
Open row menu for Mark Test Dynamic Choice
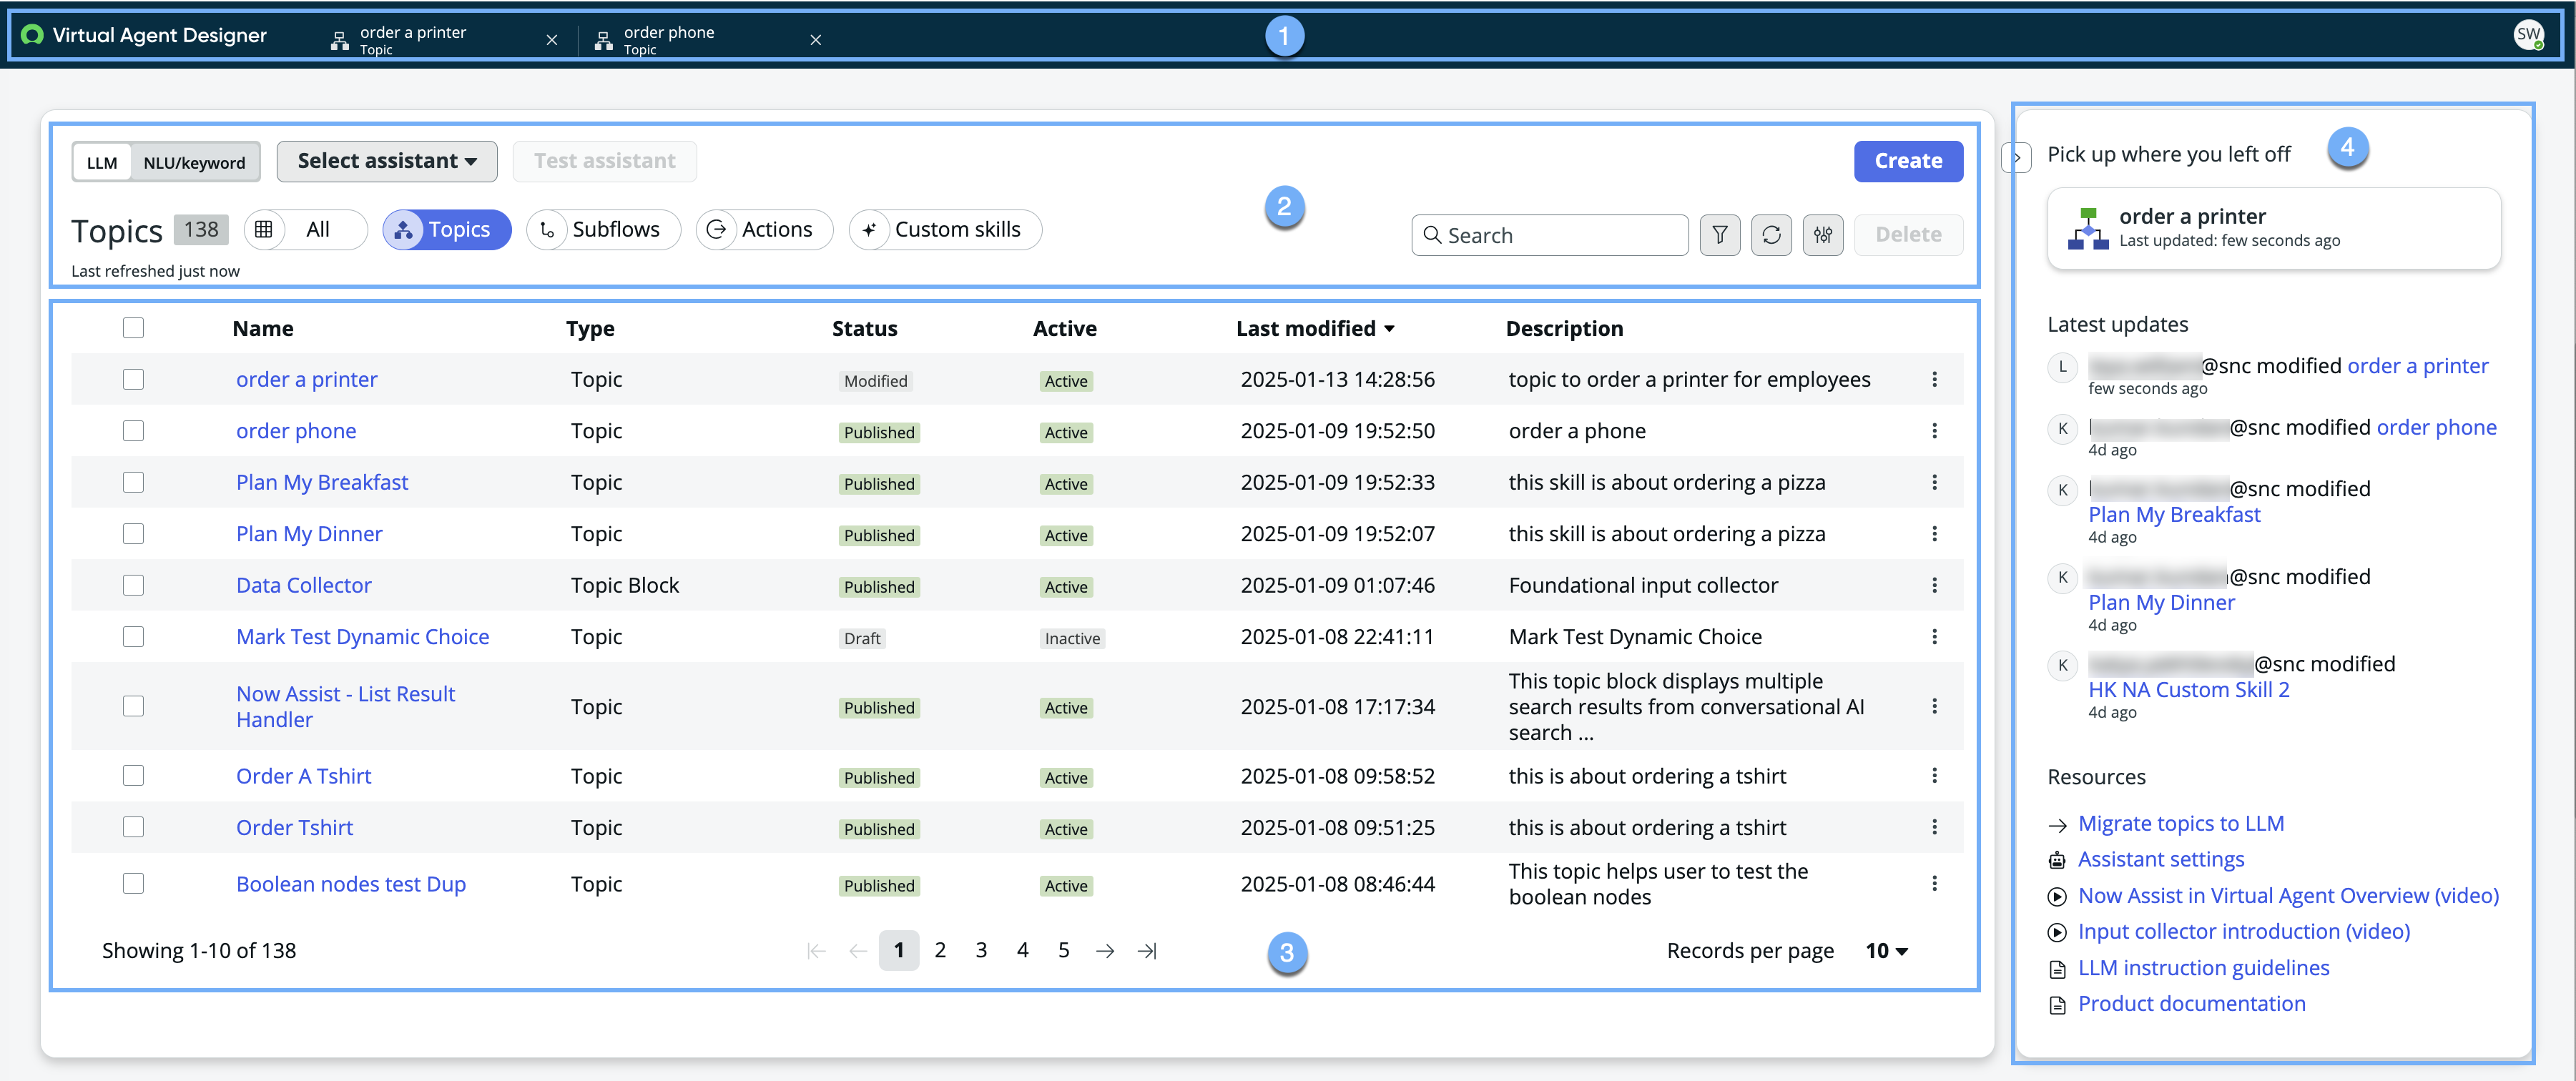point(1934,637)
